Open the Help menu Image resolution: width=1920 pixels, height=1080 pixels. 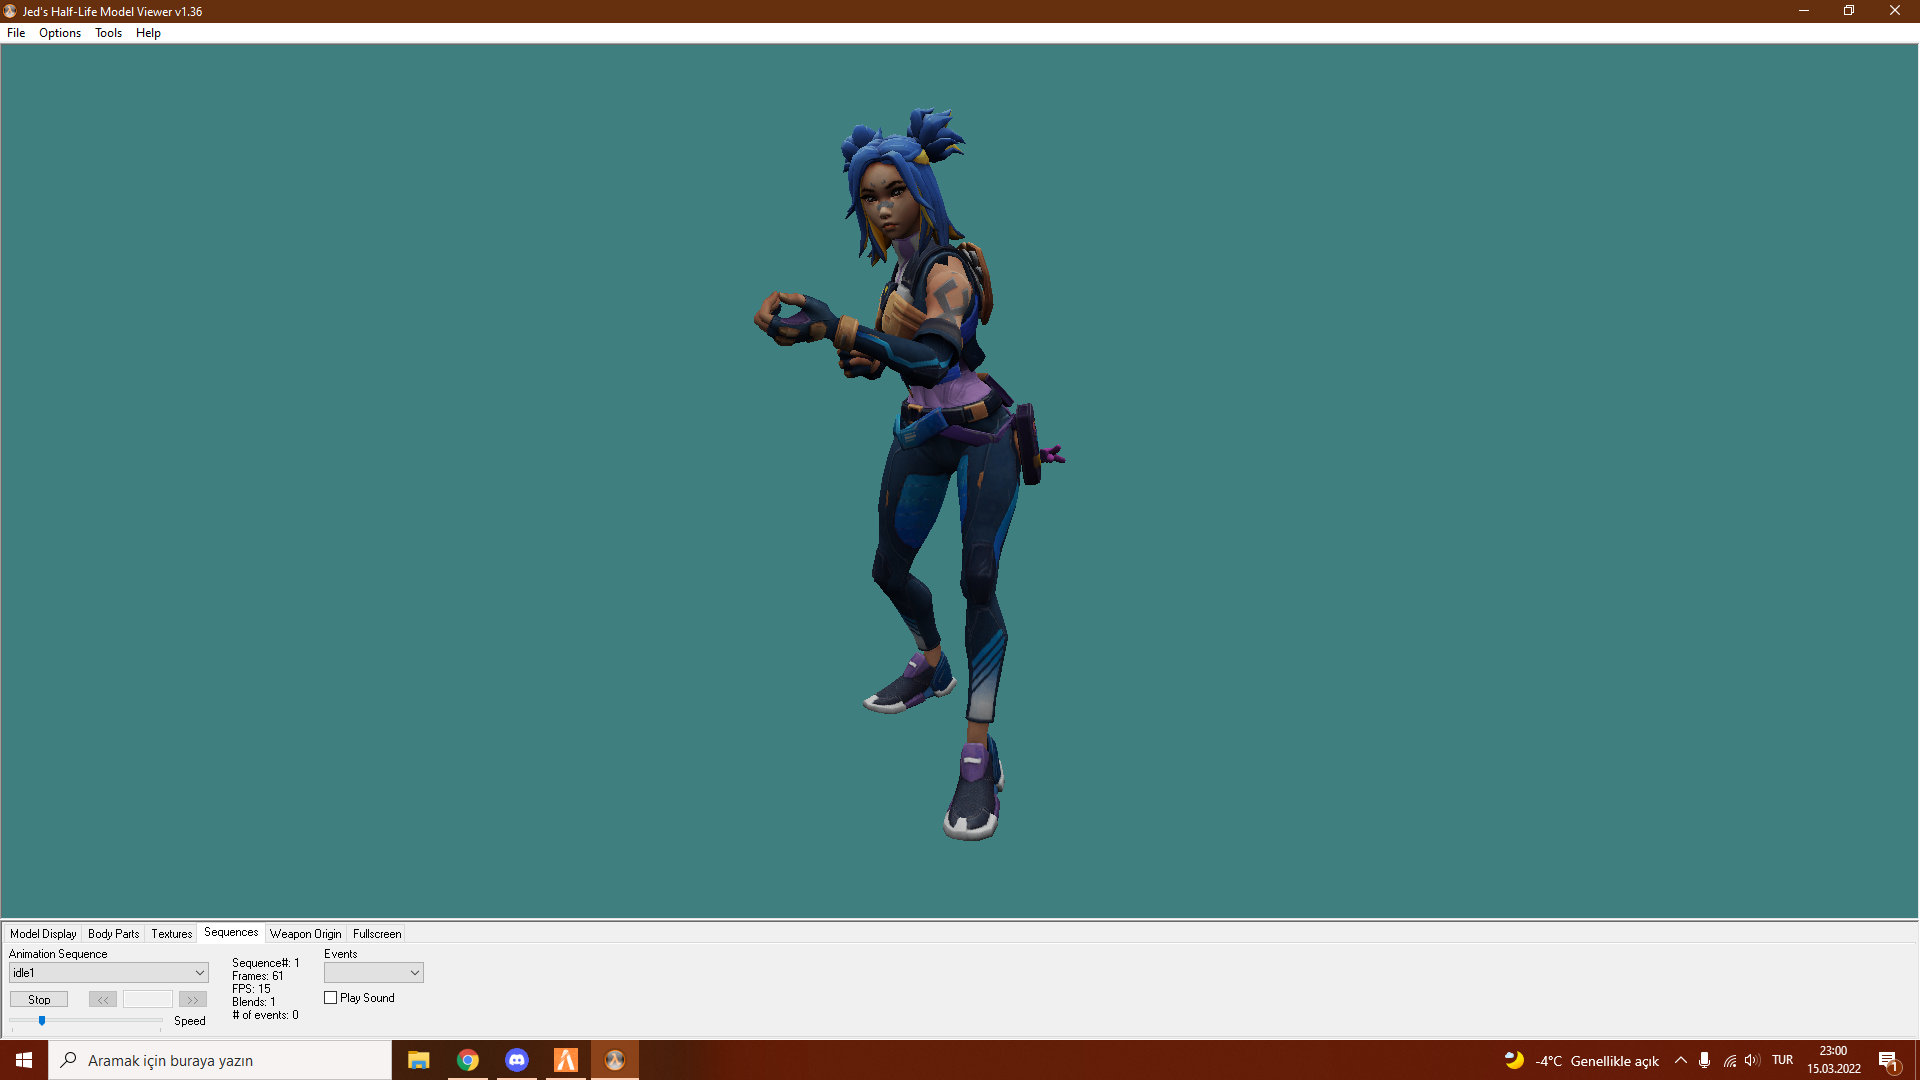148,33
